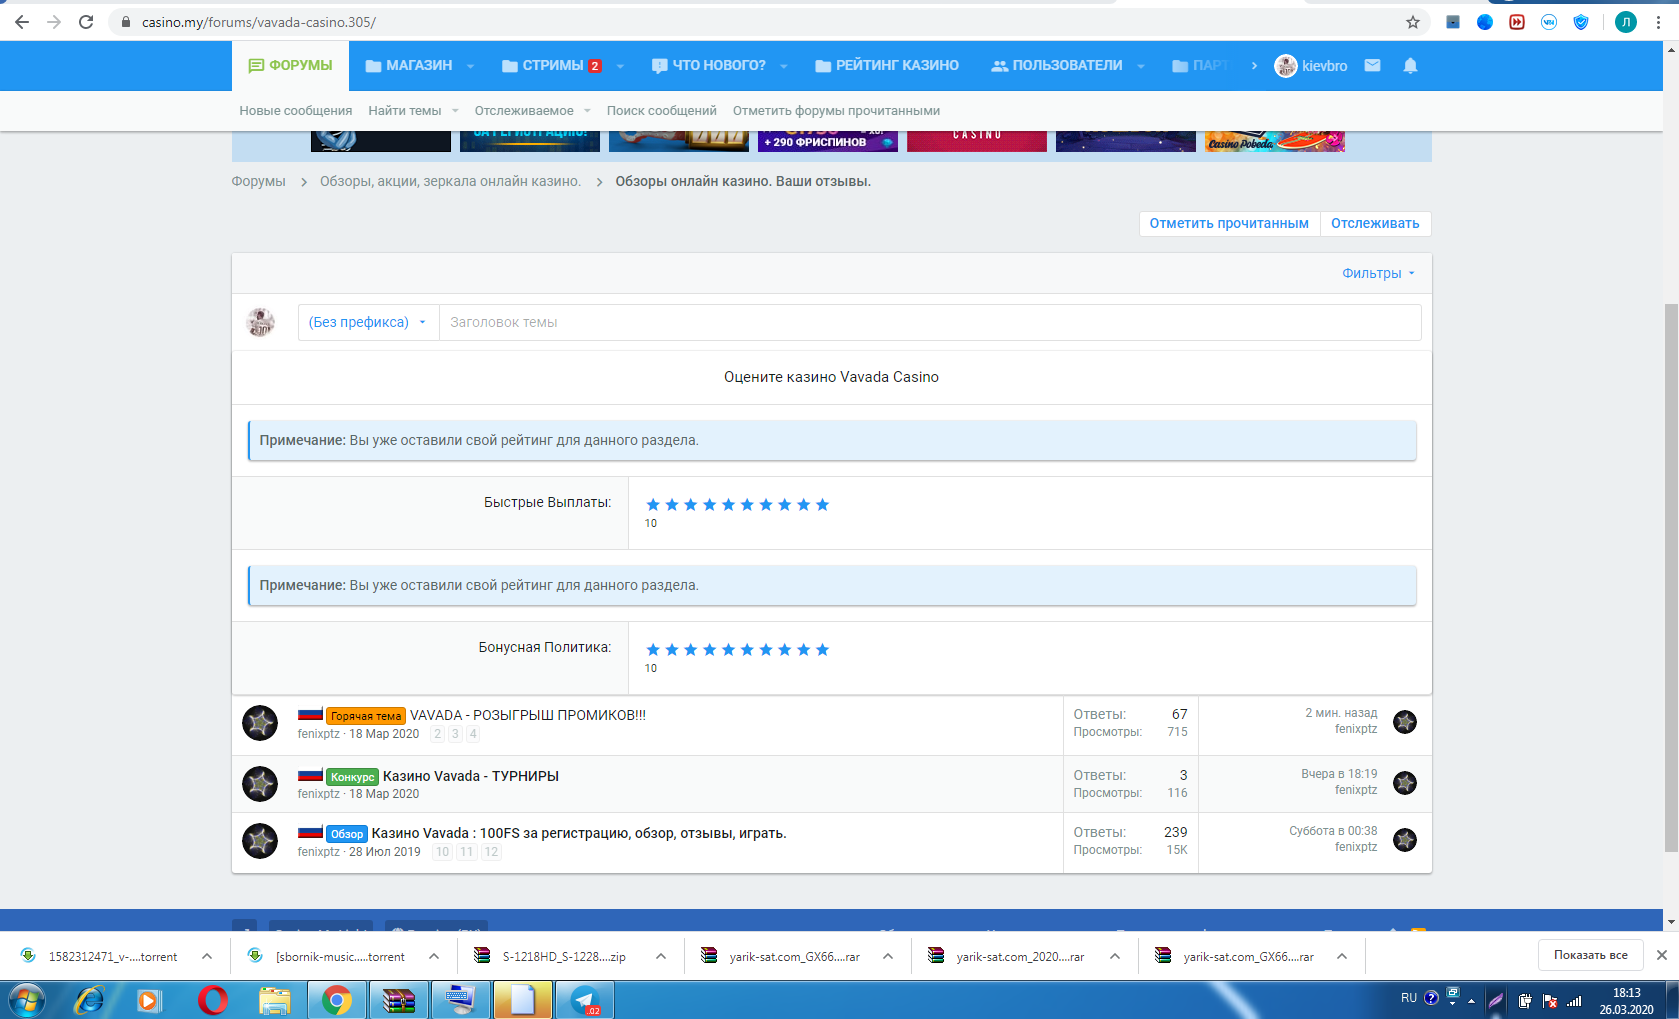Open Chrome profile avatar "Л"
The width and height of the screenshot is (1679, 1019).
pyautogui.click(x=1626, y=22)
